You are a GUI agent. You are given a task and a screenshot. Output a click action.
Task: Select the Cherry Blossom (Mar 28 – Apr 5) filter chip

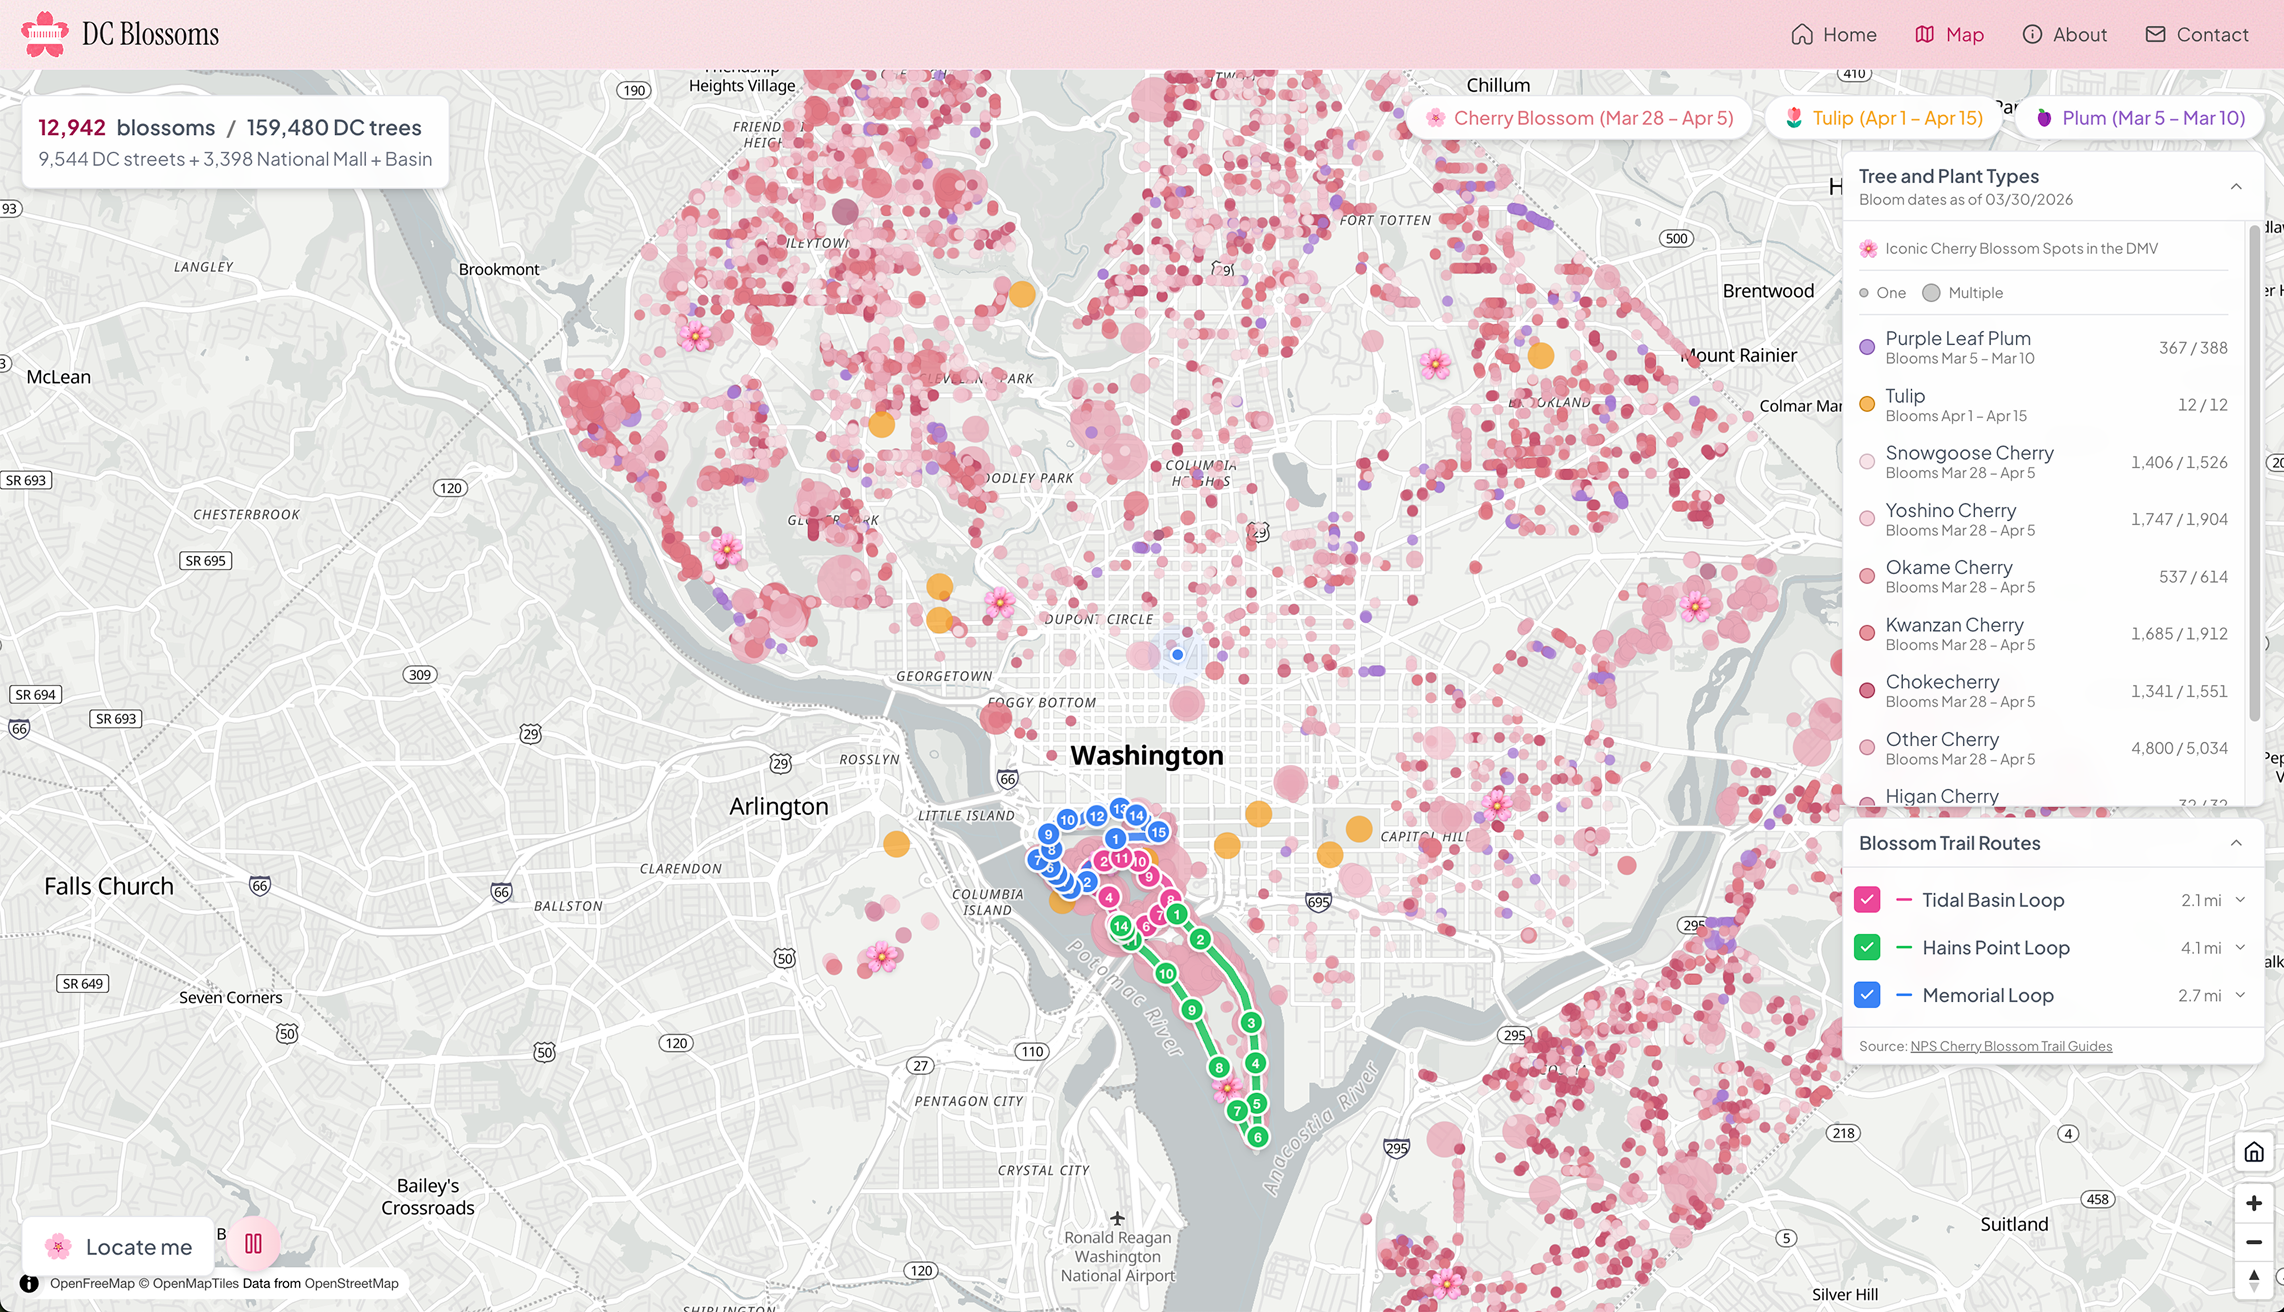pos(1579,118)
